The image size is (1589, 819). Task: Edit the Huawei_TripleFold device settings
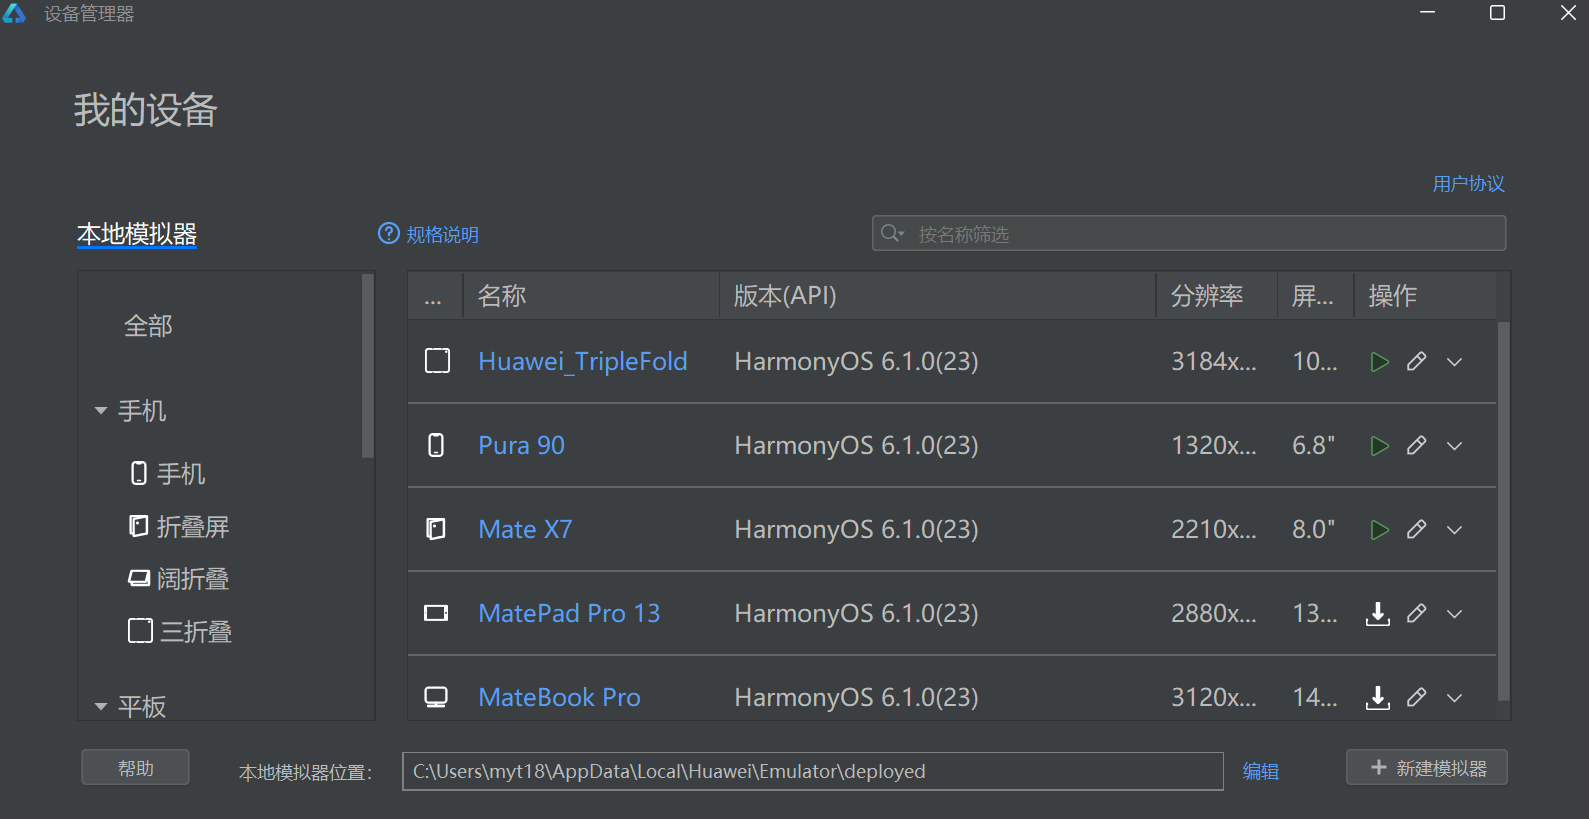1416,362
